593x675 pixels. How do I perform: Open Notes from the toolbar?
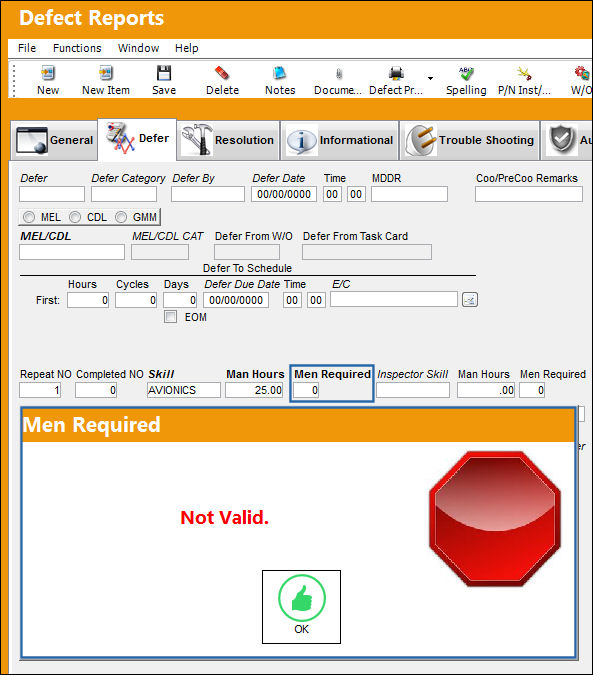280,73
